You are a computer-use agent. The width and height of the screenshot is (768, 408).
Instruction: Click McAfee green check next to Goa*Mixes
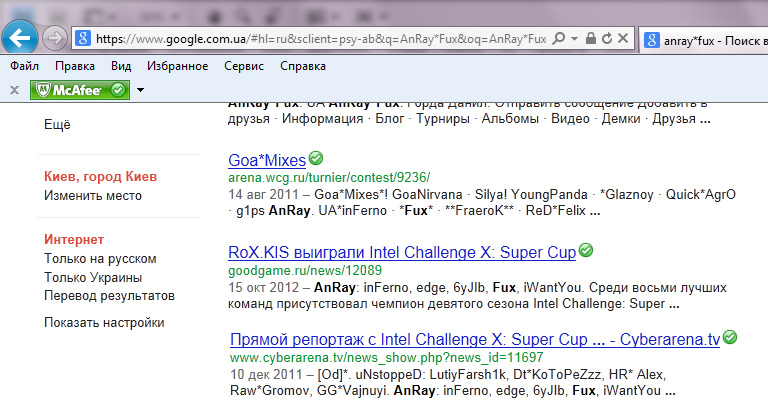(x=316, y=158)
